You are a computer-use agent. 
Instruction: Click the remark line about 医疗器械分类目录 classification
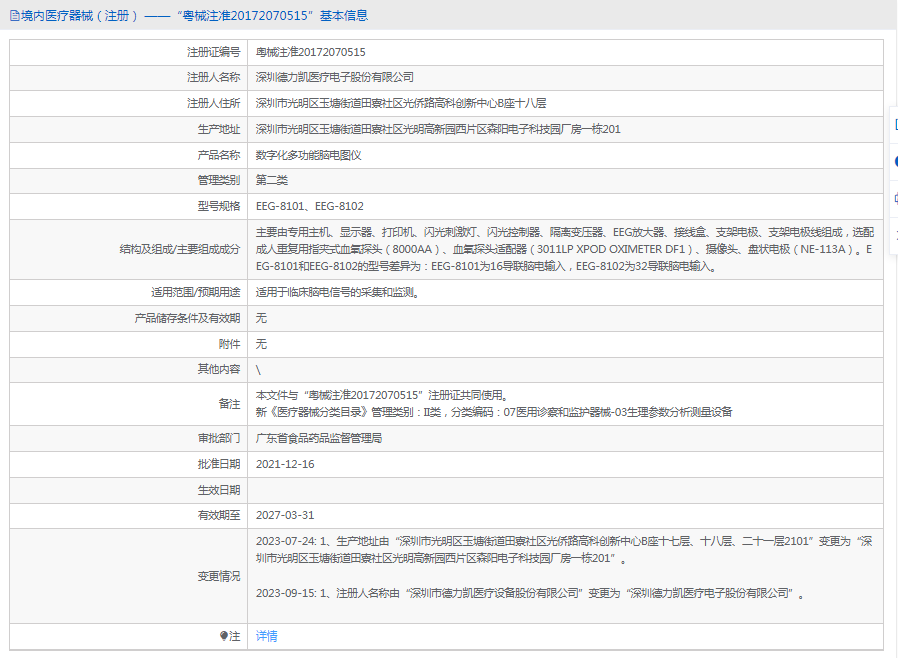point(494,412)
